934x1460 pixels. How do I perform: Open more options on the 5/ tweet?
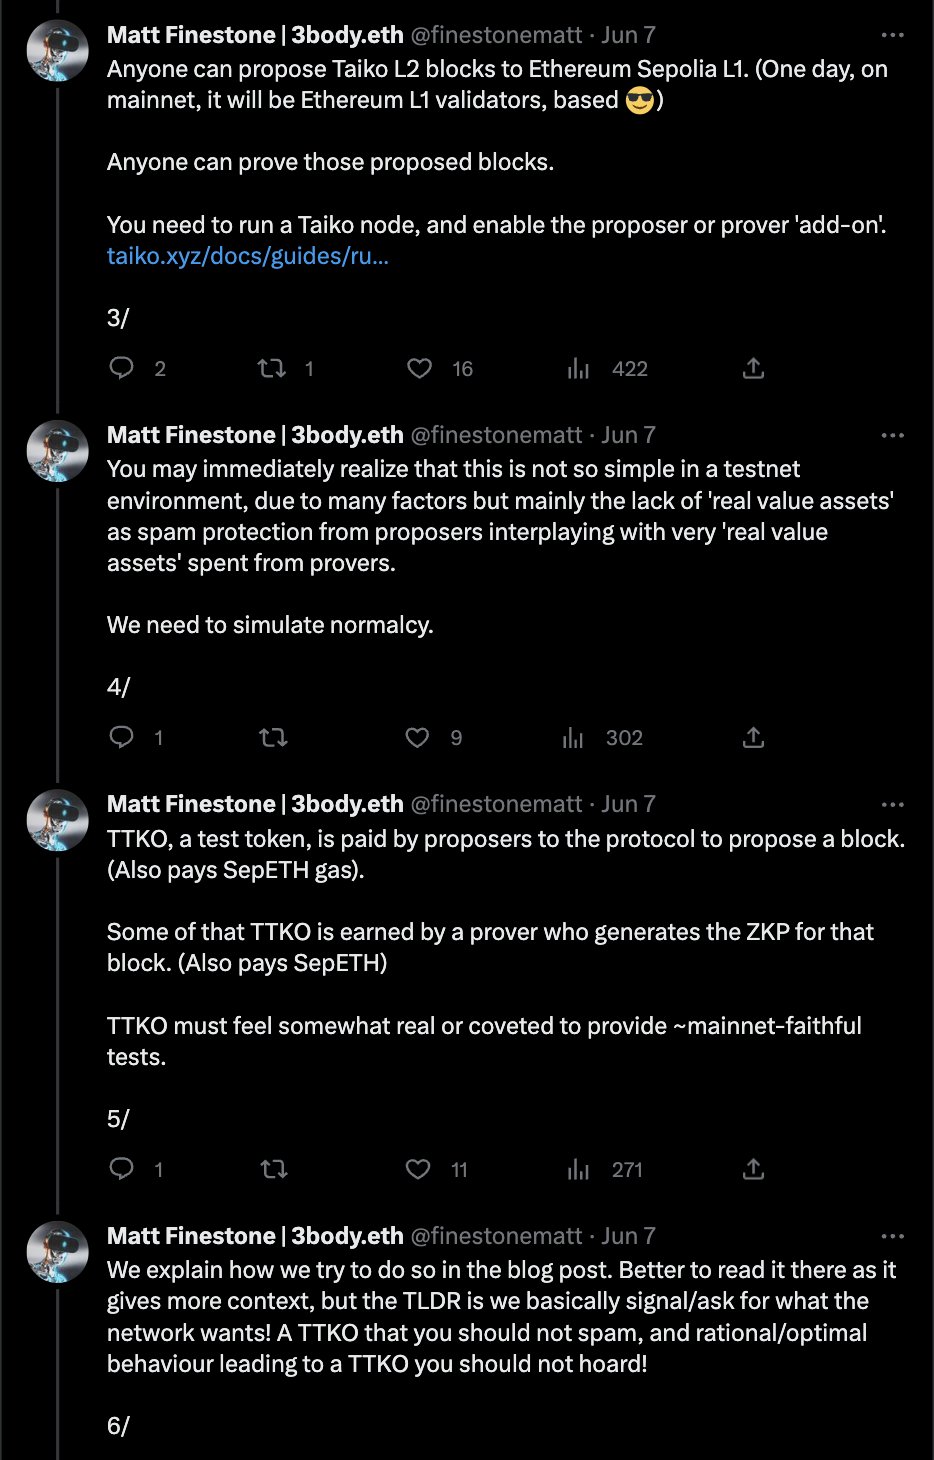coord(892,804)
